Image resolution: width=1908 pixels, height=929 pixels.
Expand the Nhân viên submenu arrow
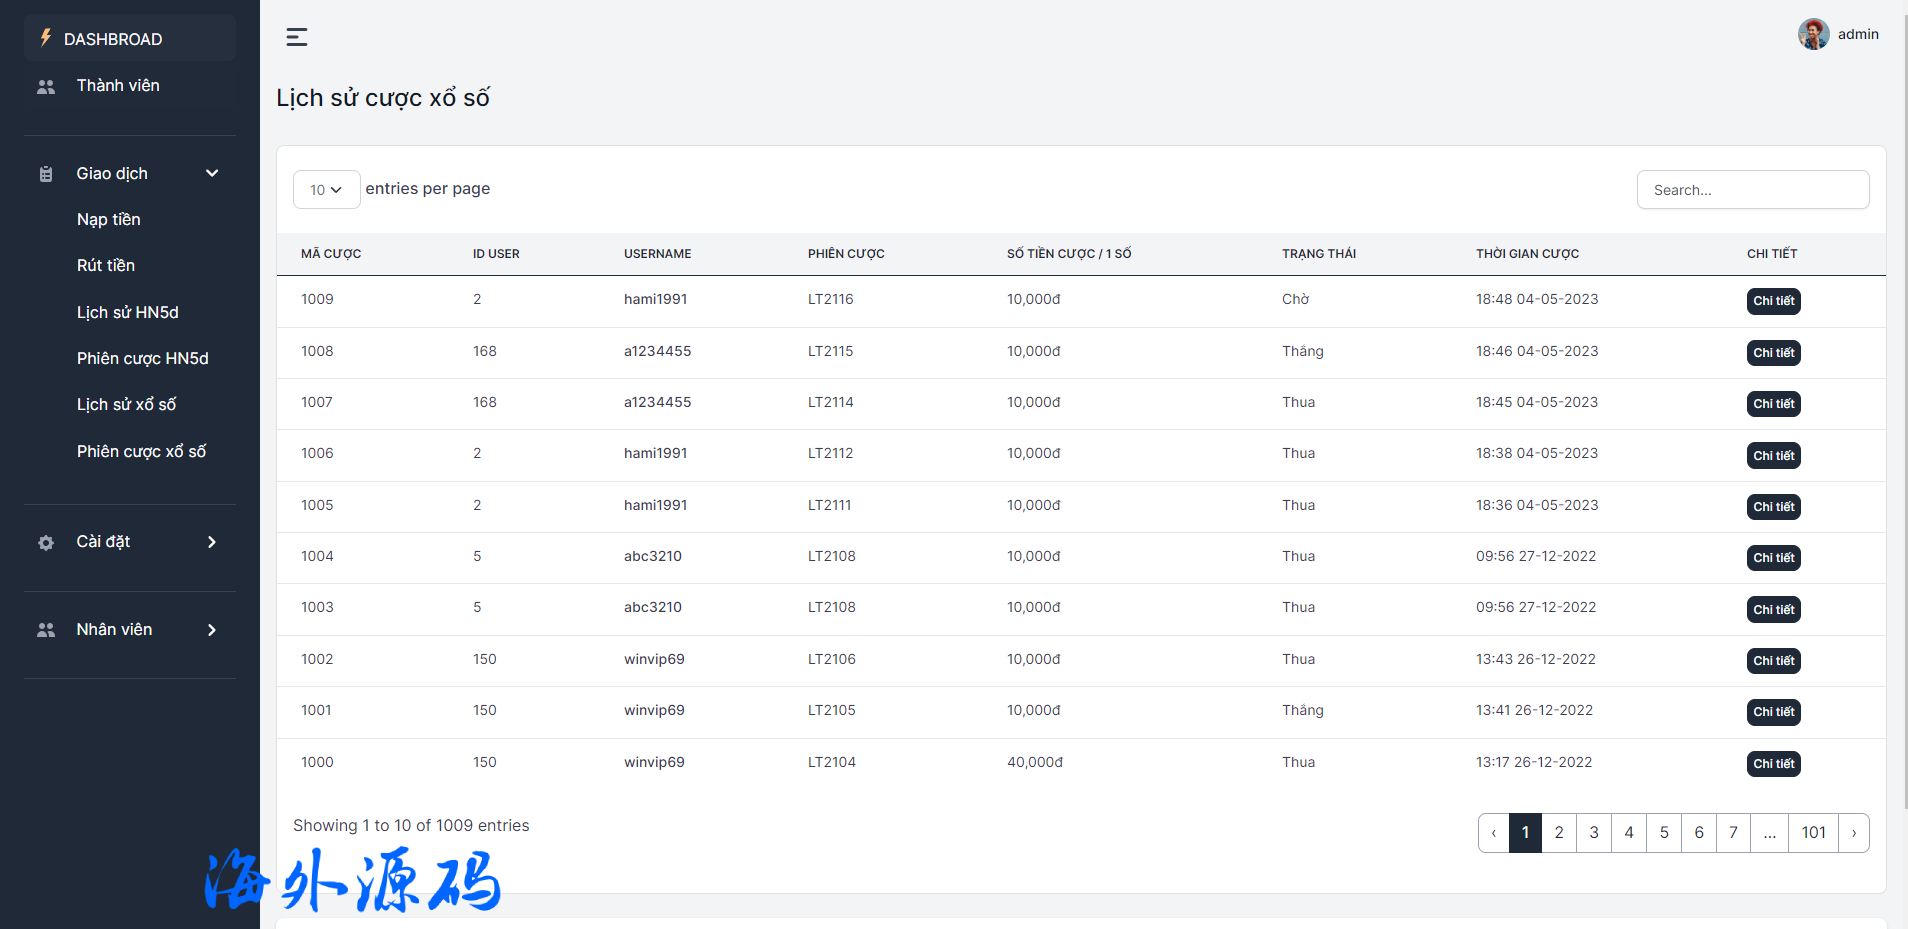coord(212,630)
